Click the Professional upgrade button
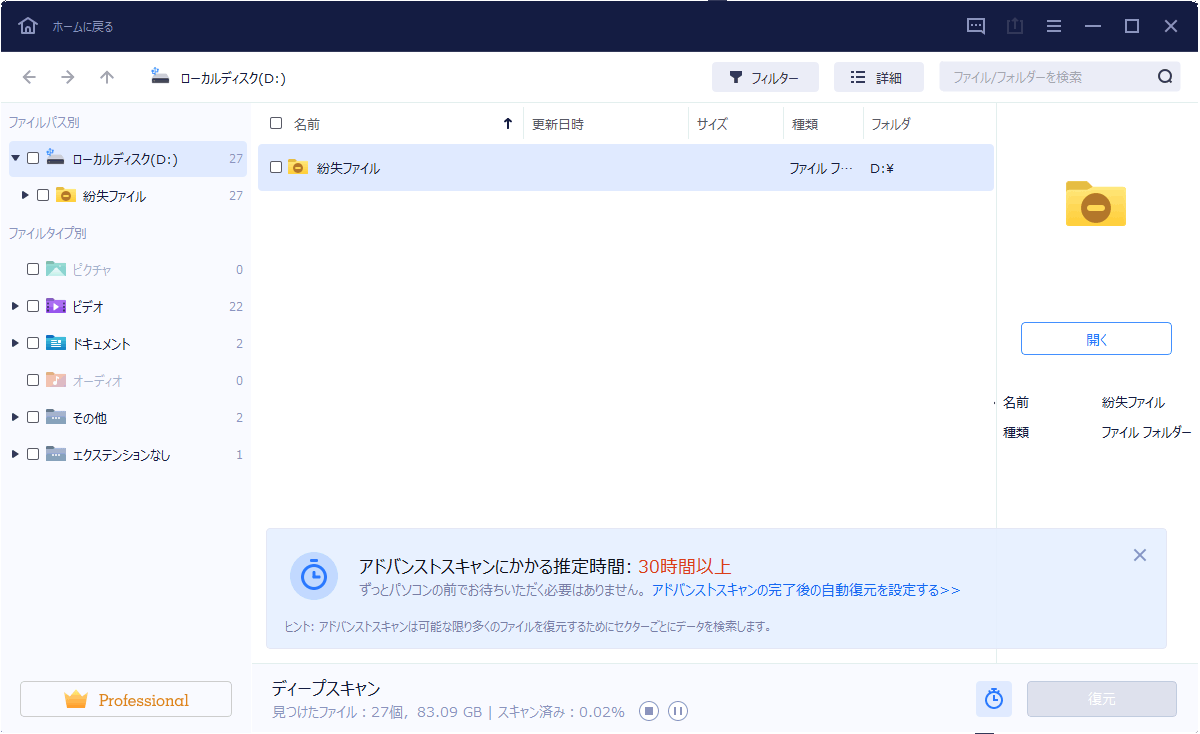 click(126, 699)
